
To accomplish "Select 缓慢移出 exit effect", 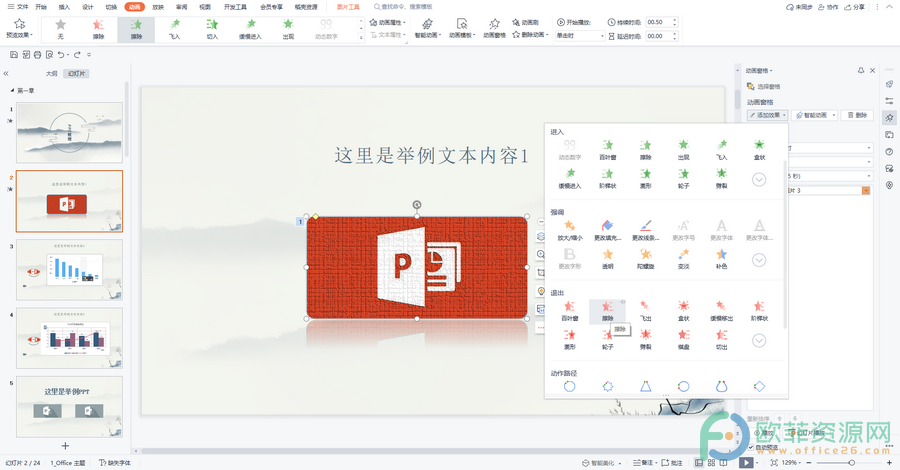I will tap(721, 310).
